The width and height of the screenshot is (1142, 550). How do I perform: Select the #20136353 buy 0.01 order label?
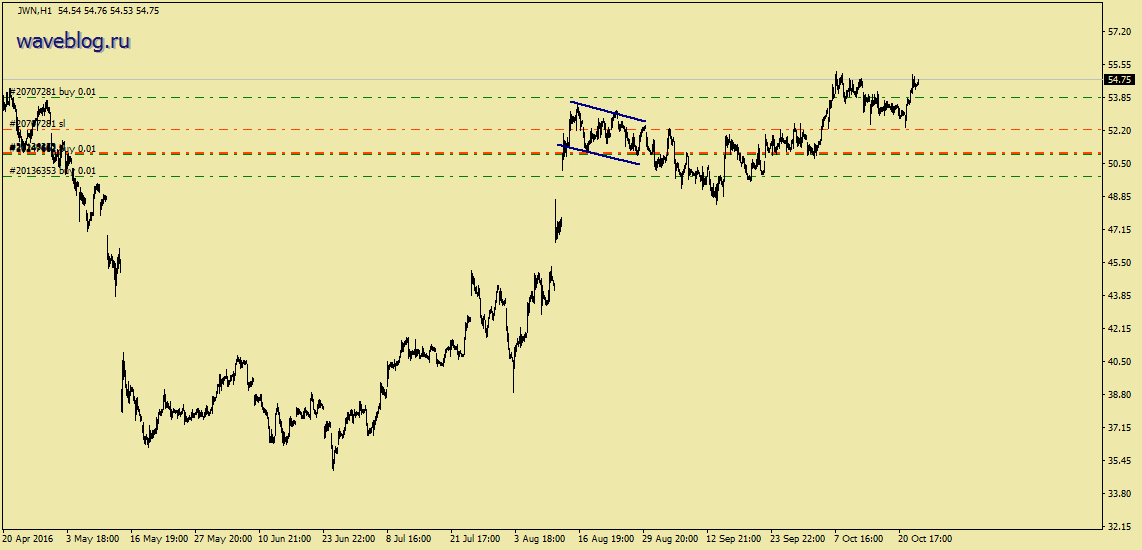point(52,170)
